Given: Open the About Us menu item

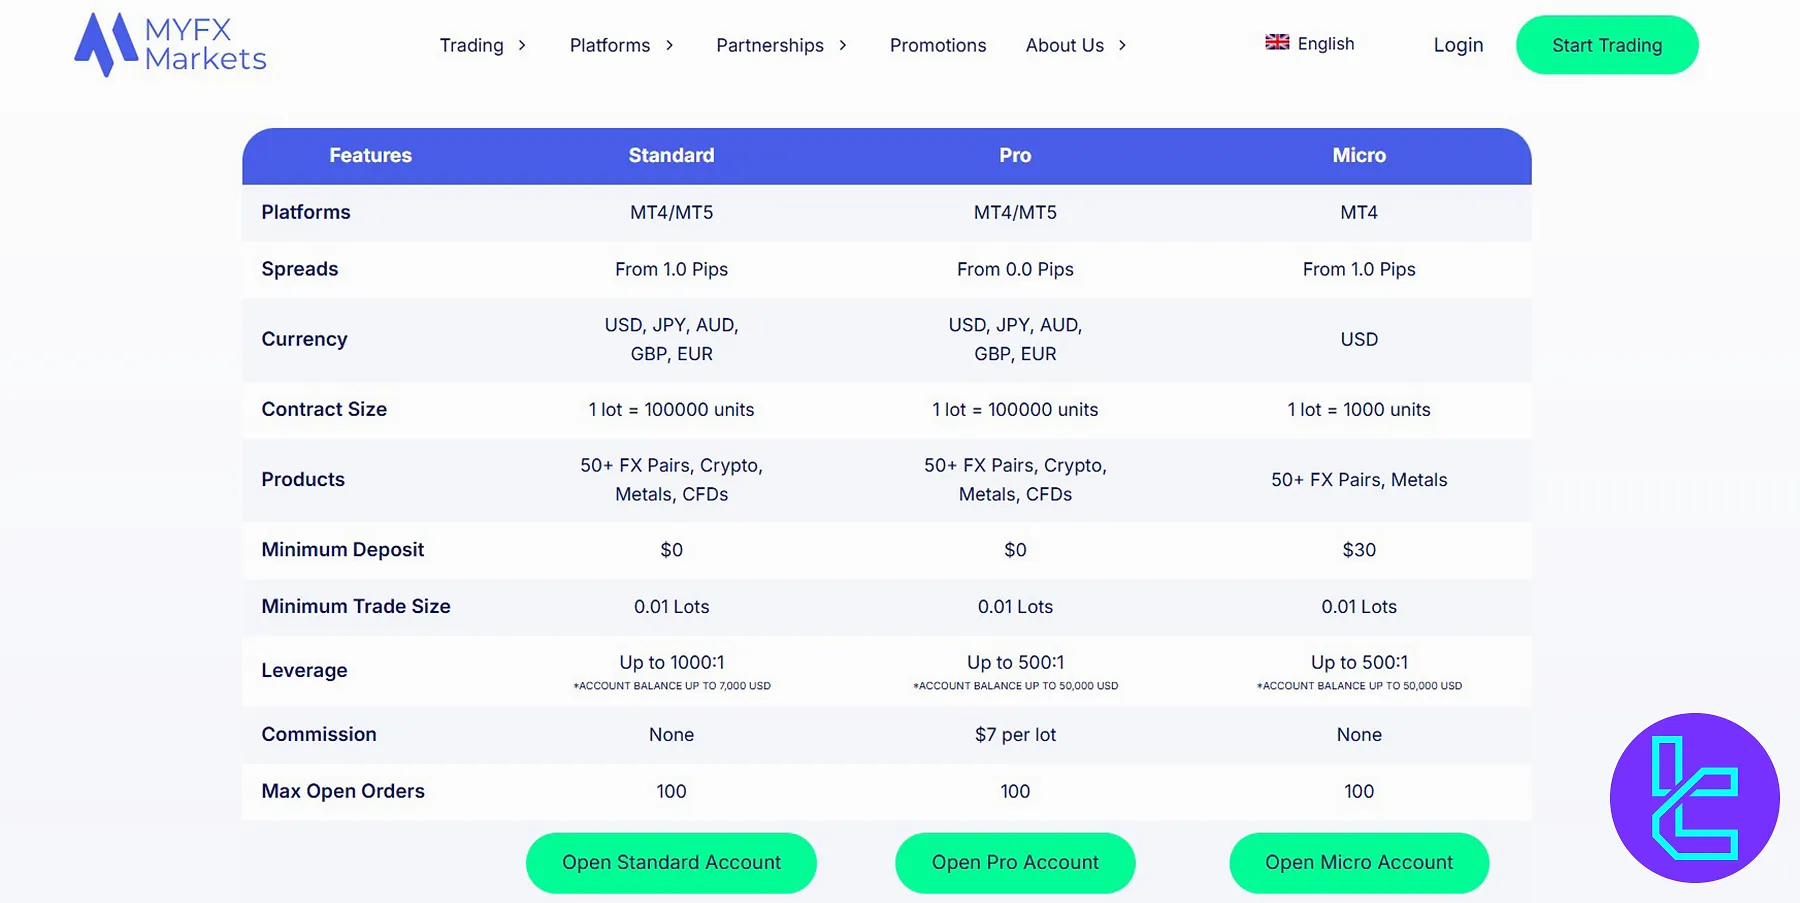Looking at the screenshot, I should (x=1065, y=45).
